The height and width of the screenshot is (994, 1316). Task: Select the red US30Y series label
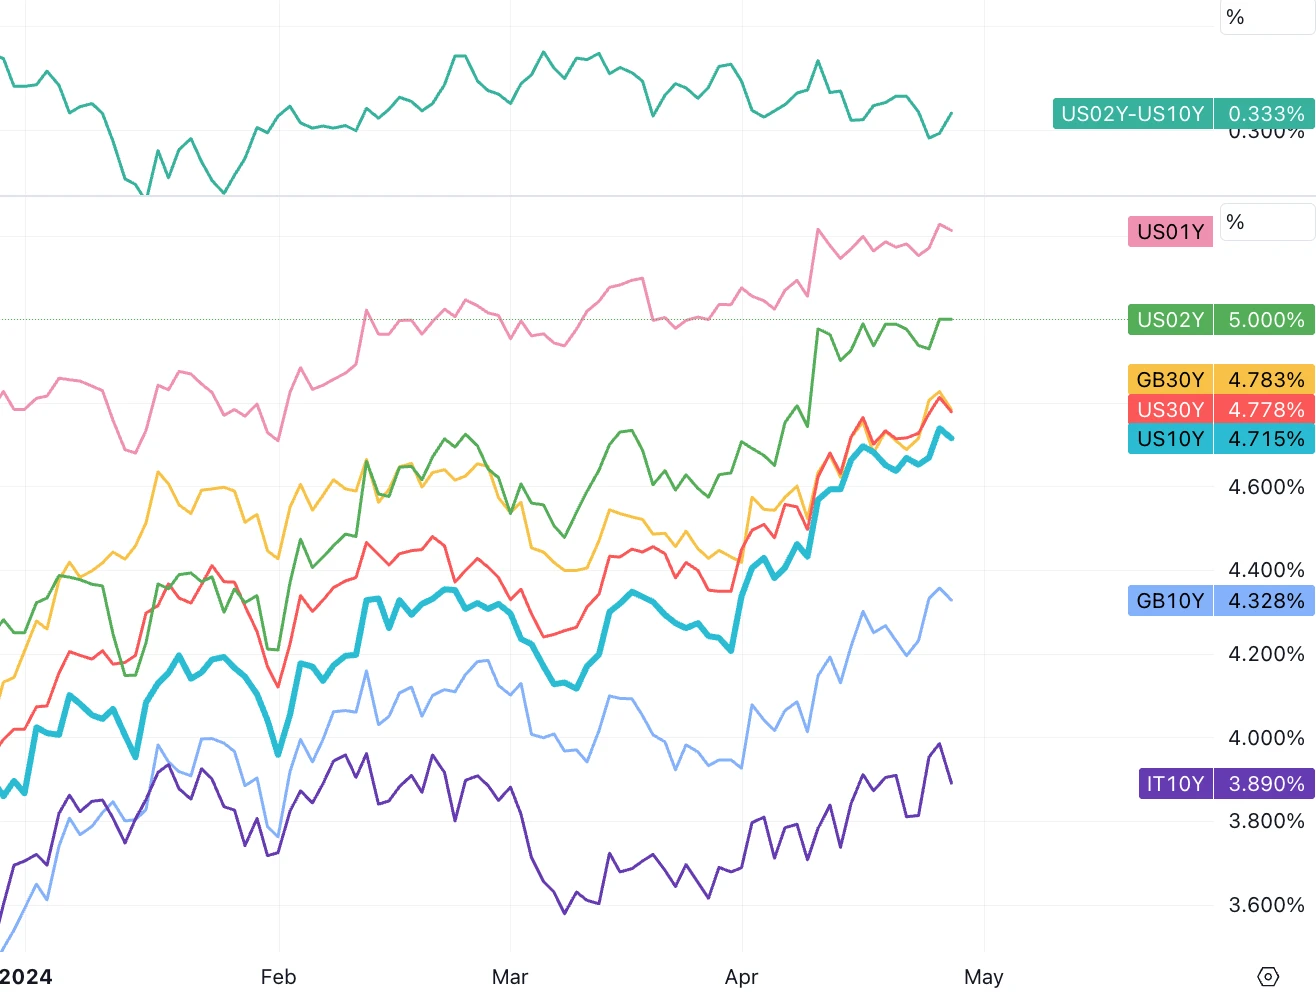pos(1170,410)
